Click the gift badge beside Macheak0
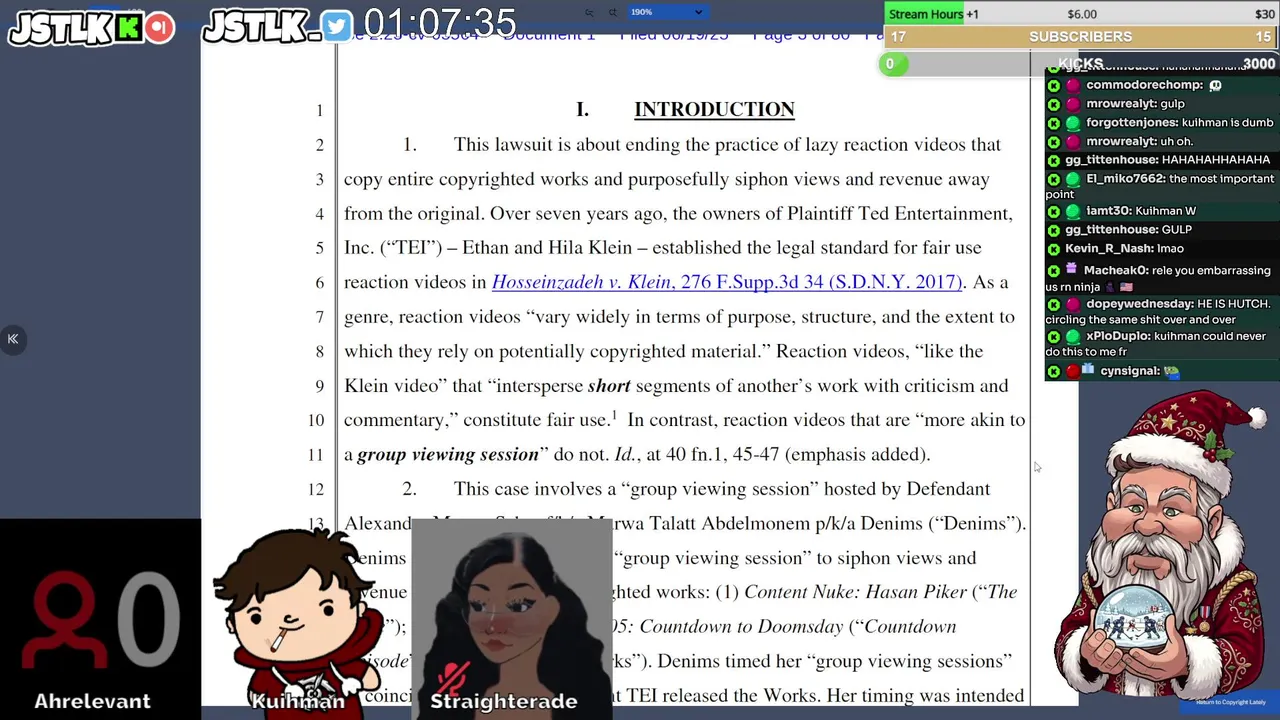 1073,269
